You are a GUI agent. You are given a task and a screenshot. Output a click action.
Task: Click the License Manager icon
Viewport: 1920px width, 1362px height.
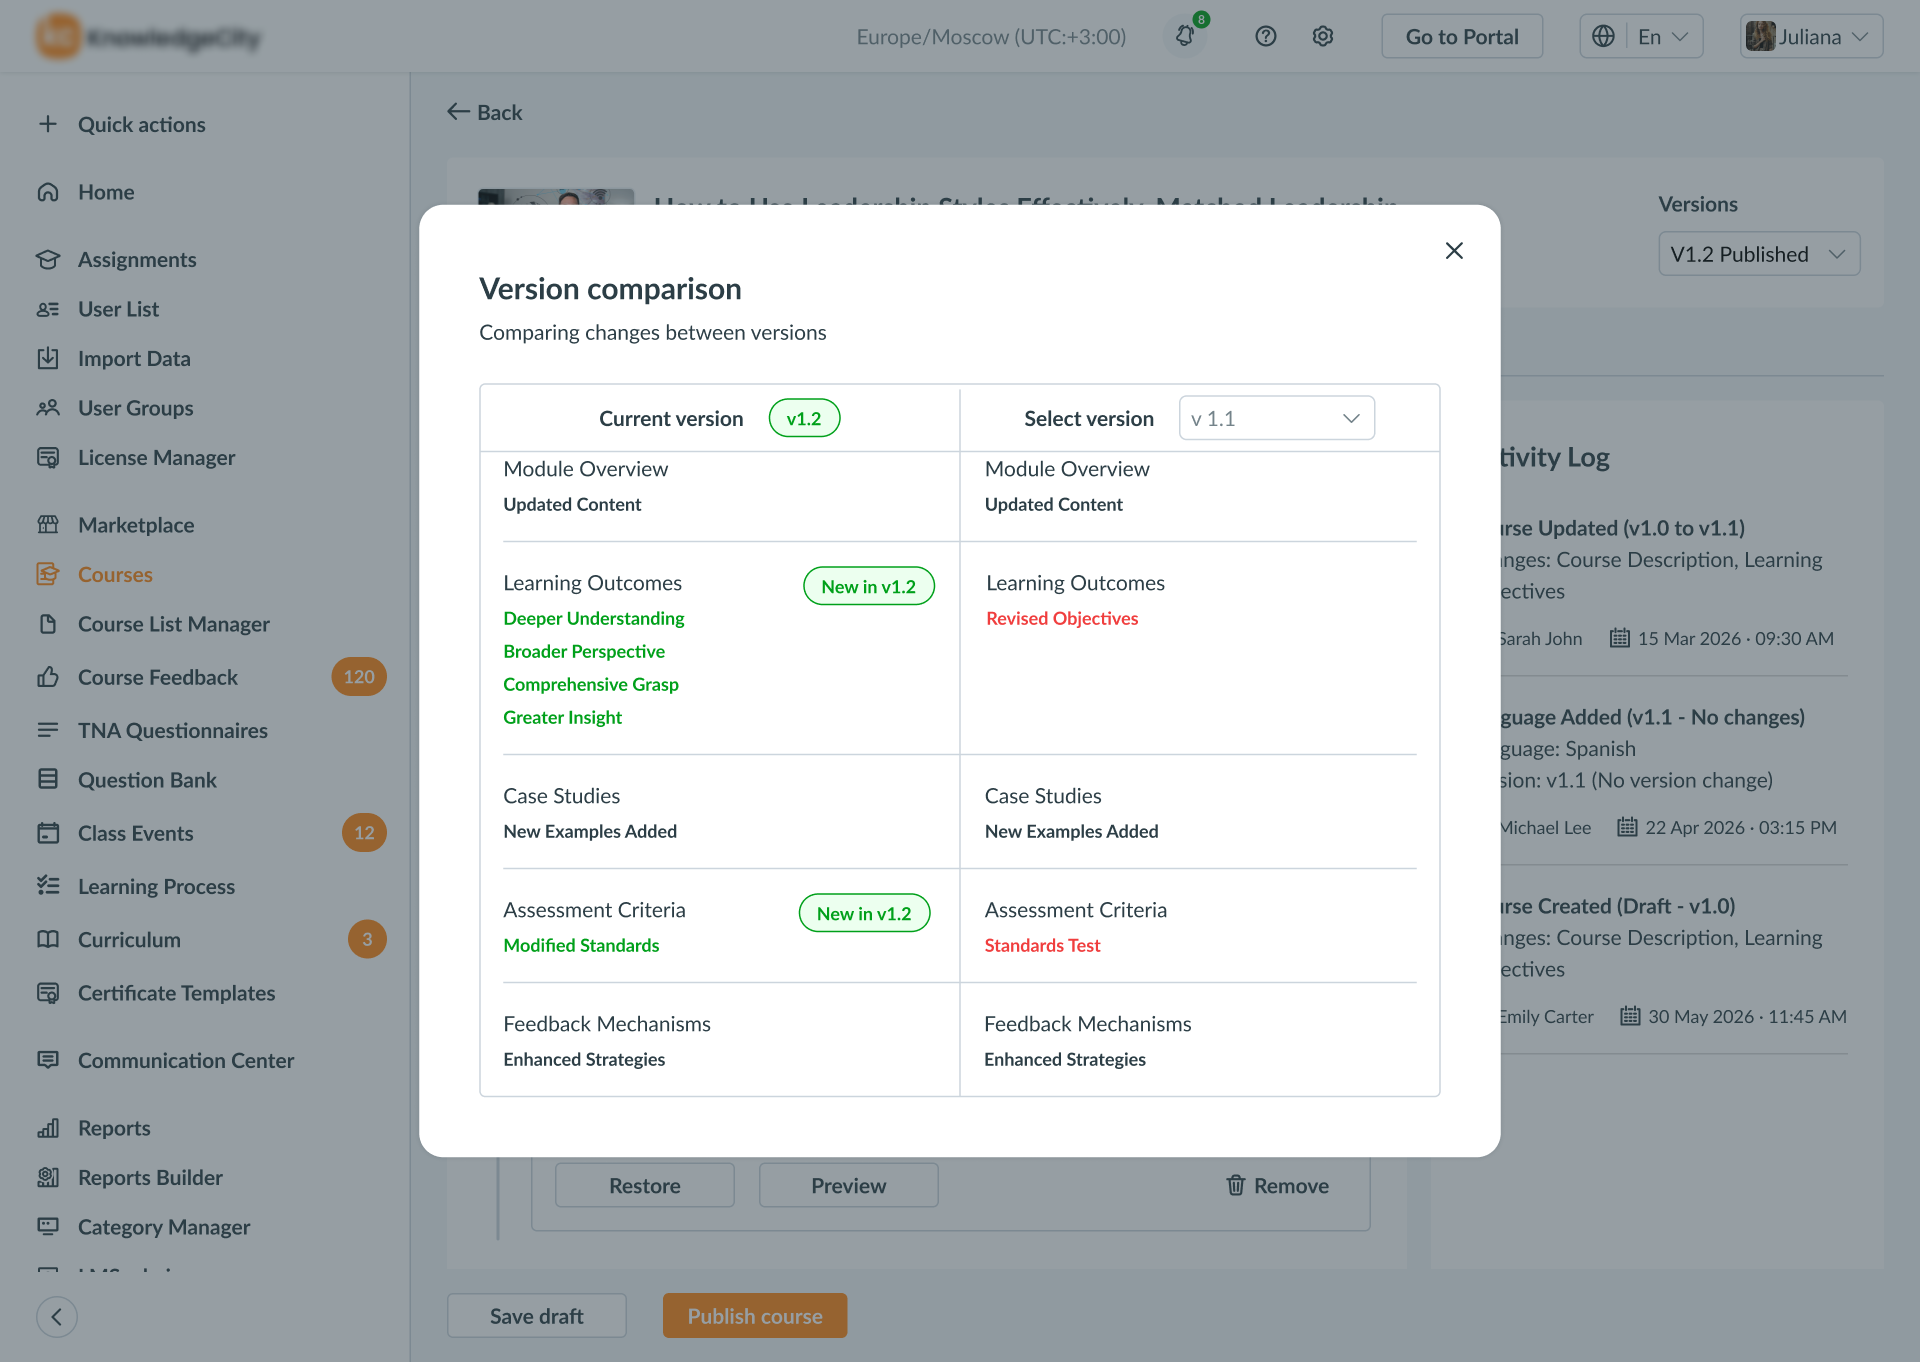[48, 457]
